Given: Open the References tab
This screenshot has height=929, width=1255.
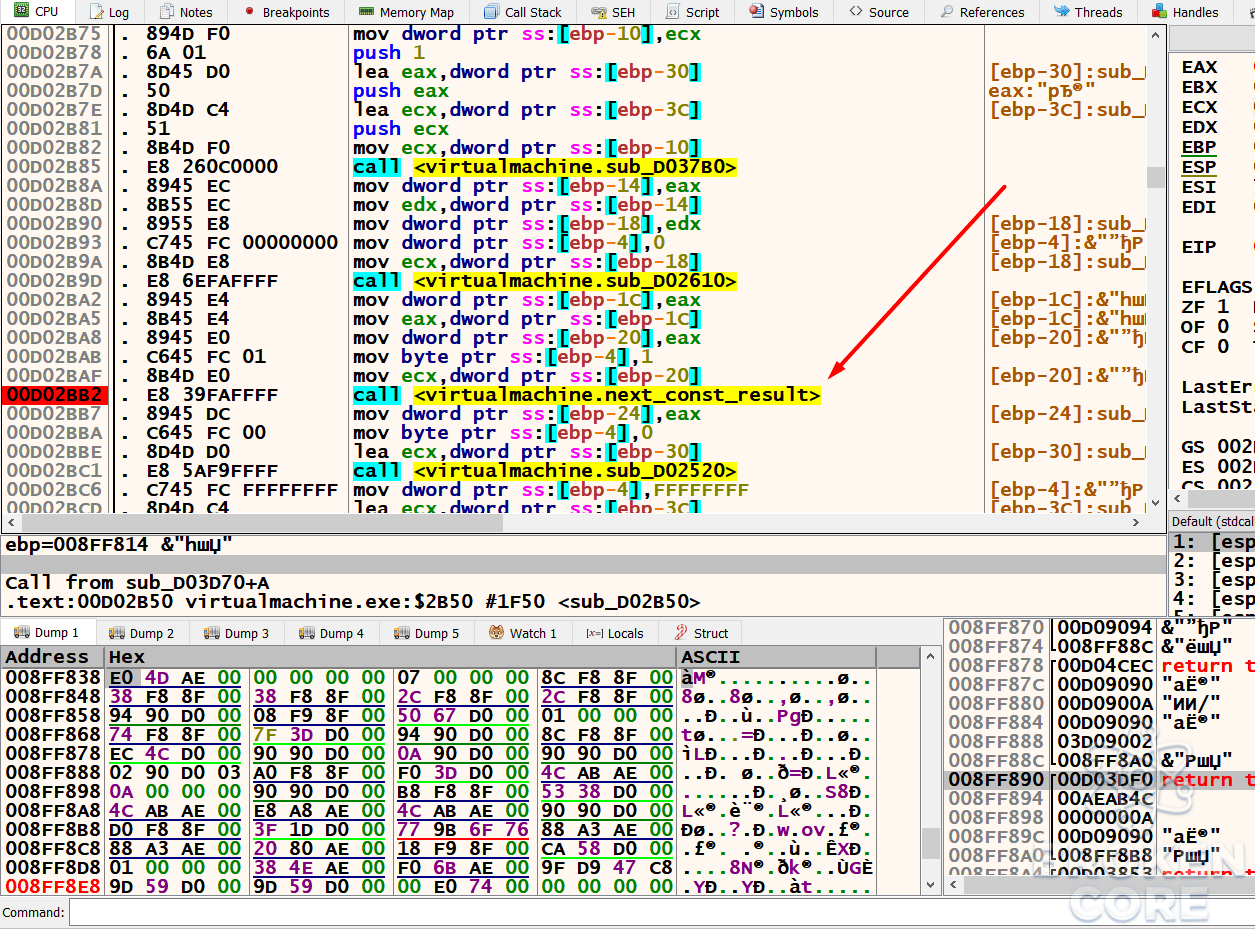Looking at the screenshot, I should pos(982,12).
